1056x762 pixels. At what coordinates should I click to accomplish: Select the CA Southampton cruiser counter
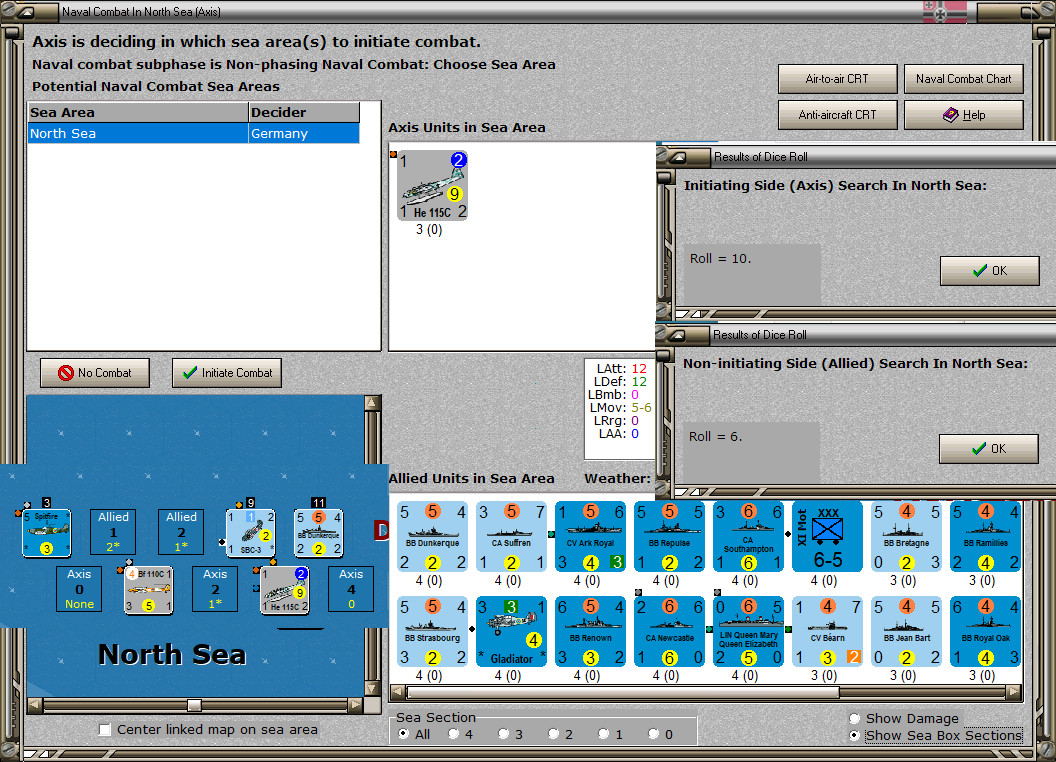tap(748, 536)
